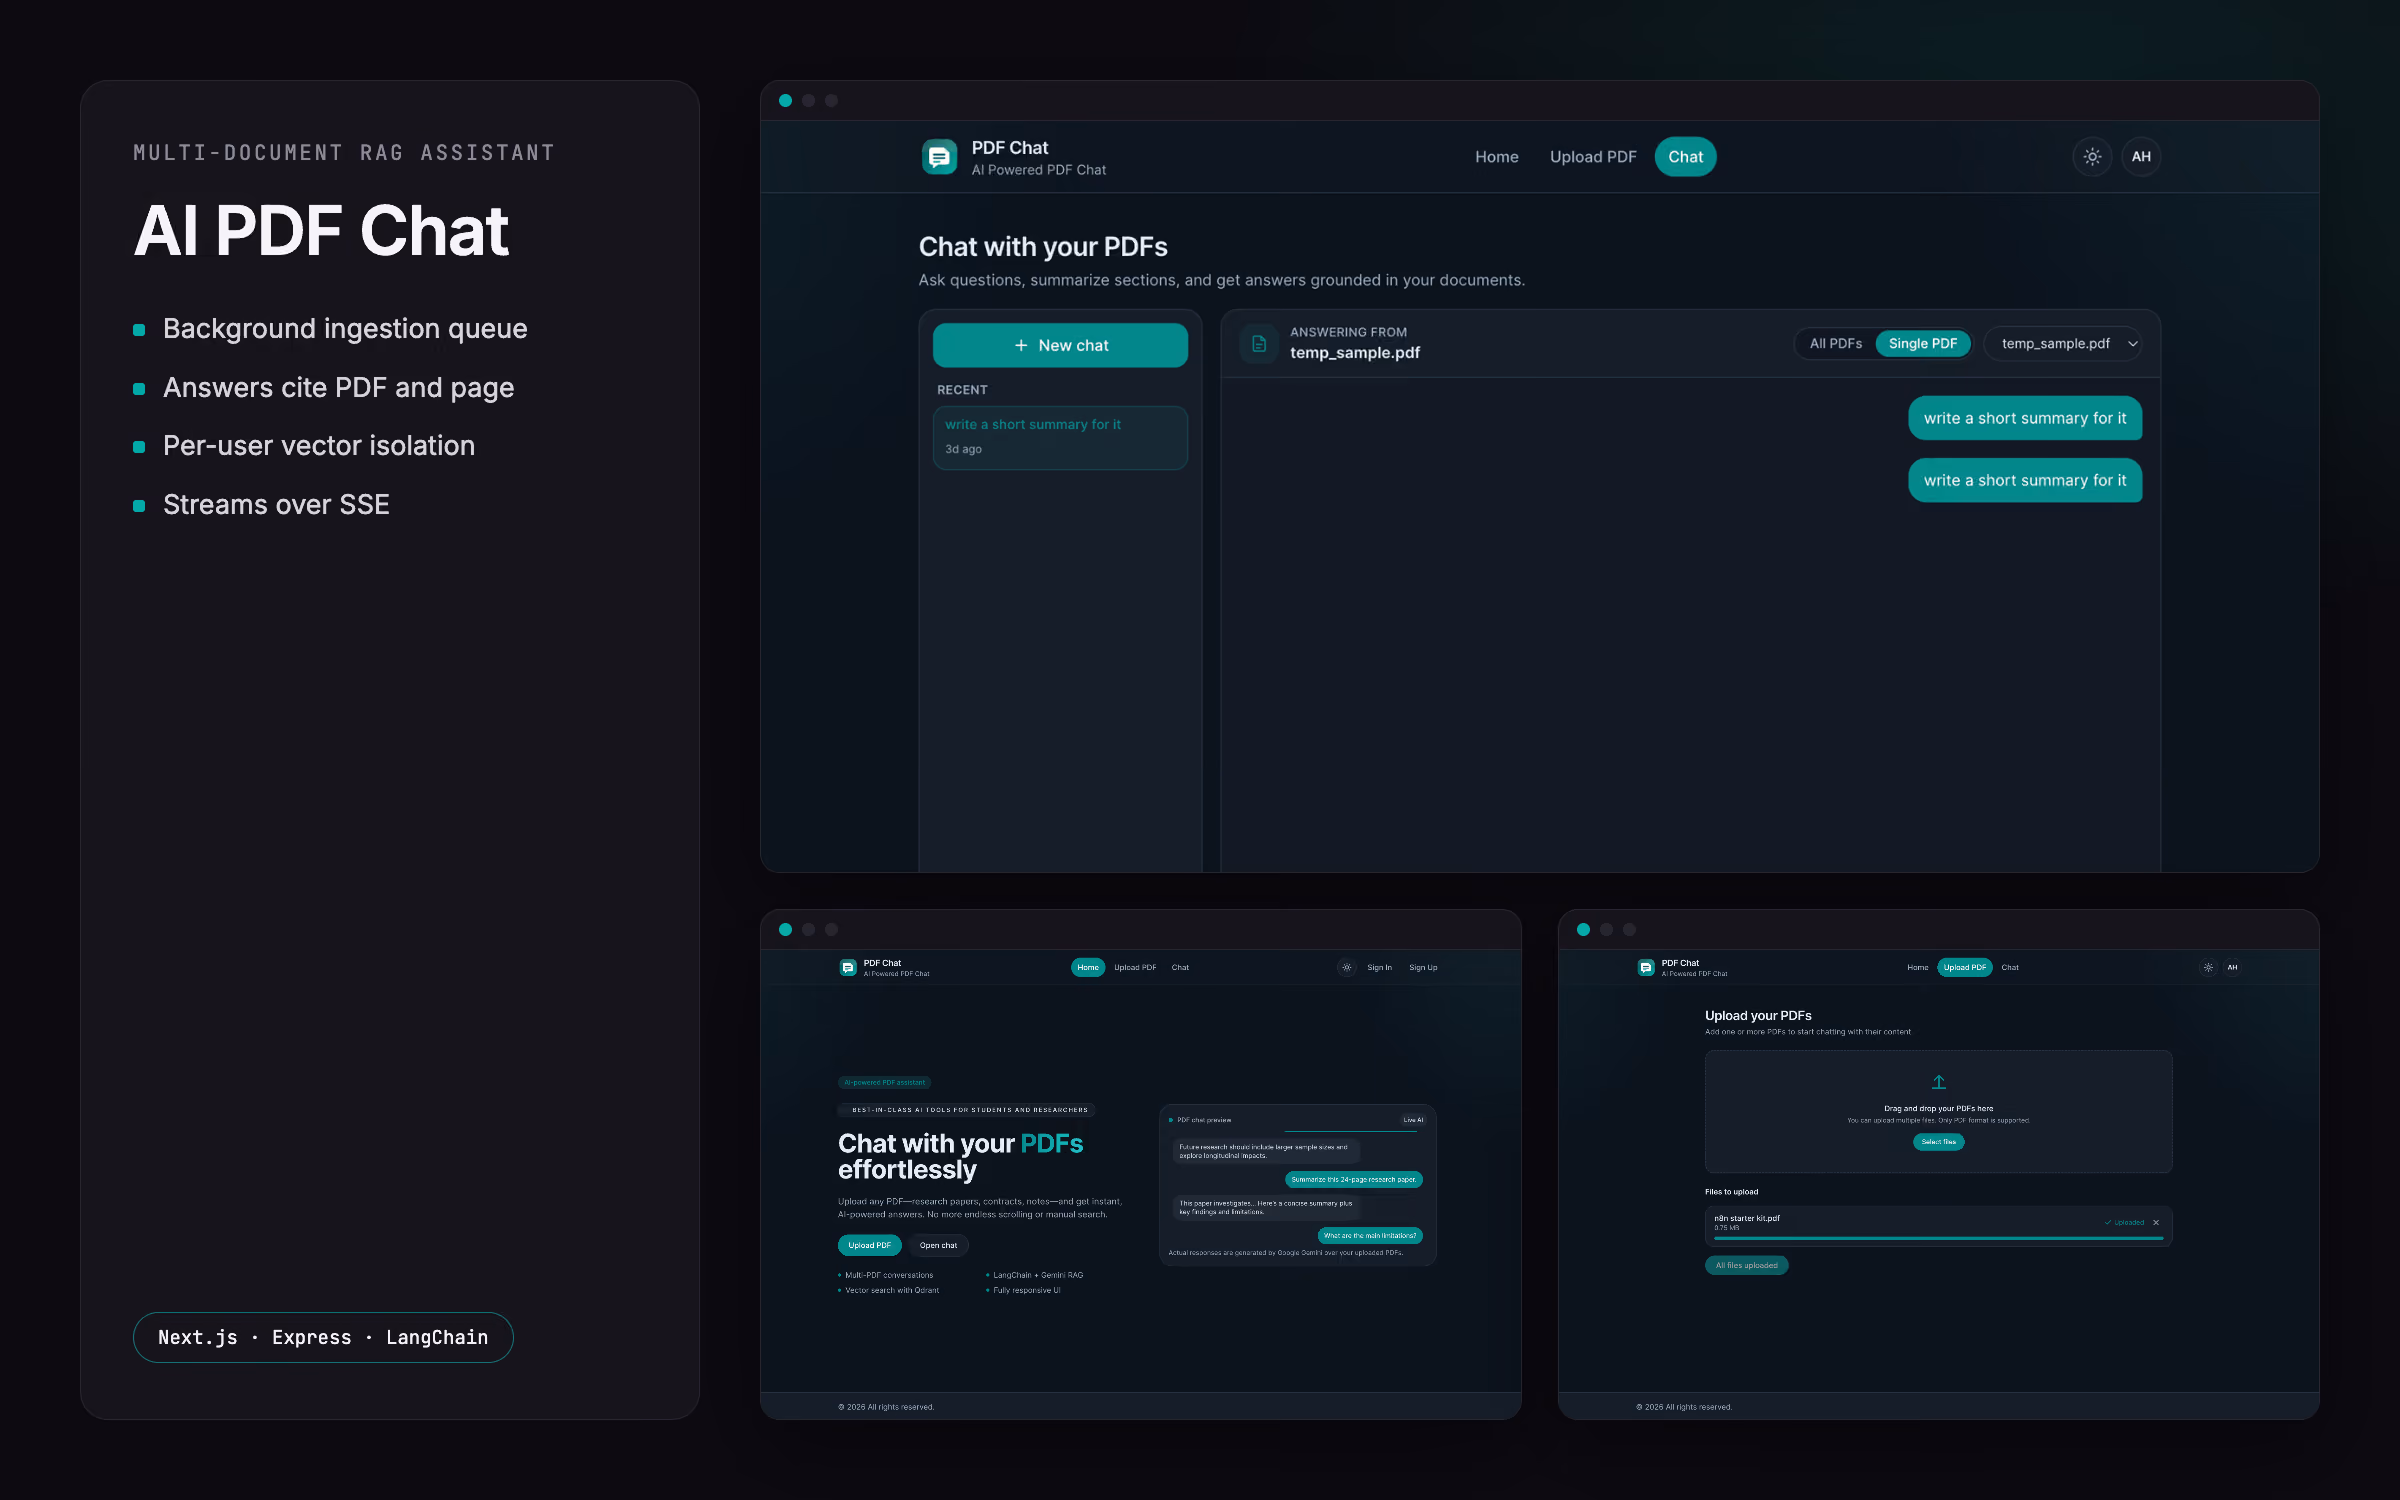Open the AH user avatar in the chat window

[x=2141, y=157]
